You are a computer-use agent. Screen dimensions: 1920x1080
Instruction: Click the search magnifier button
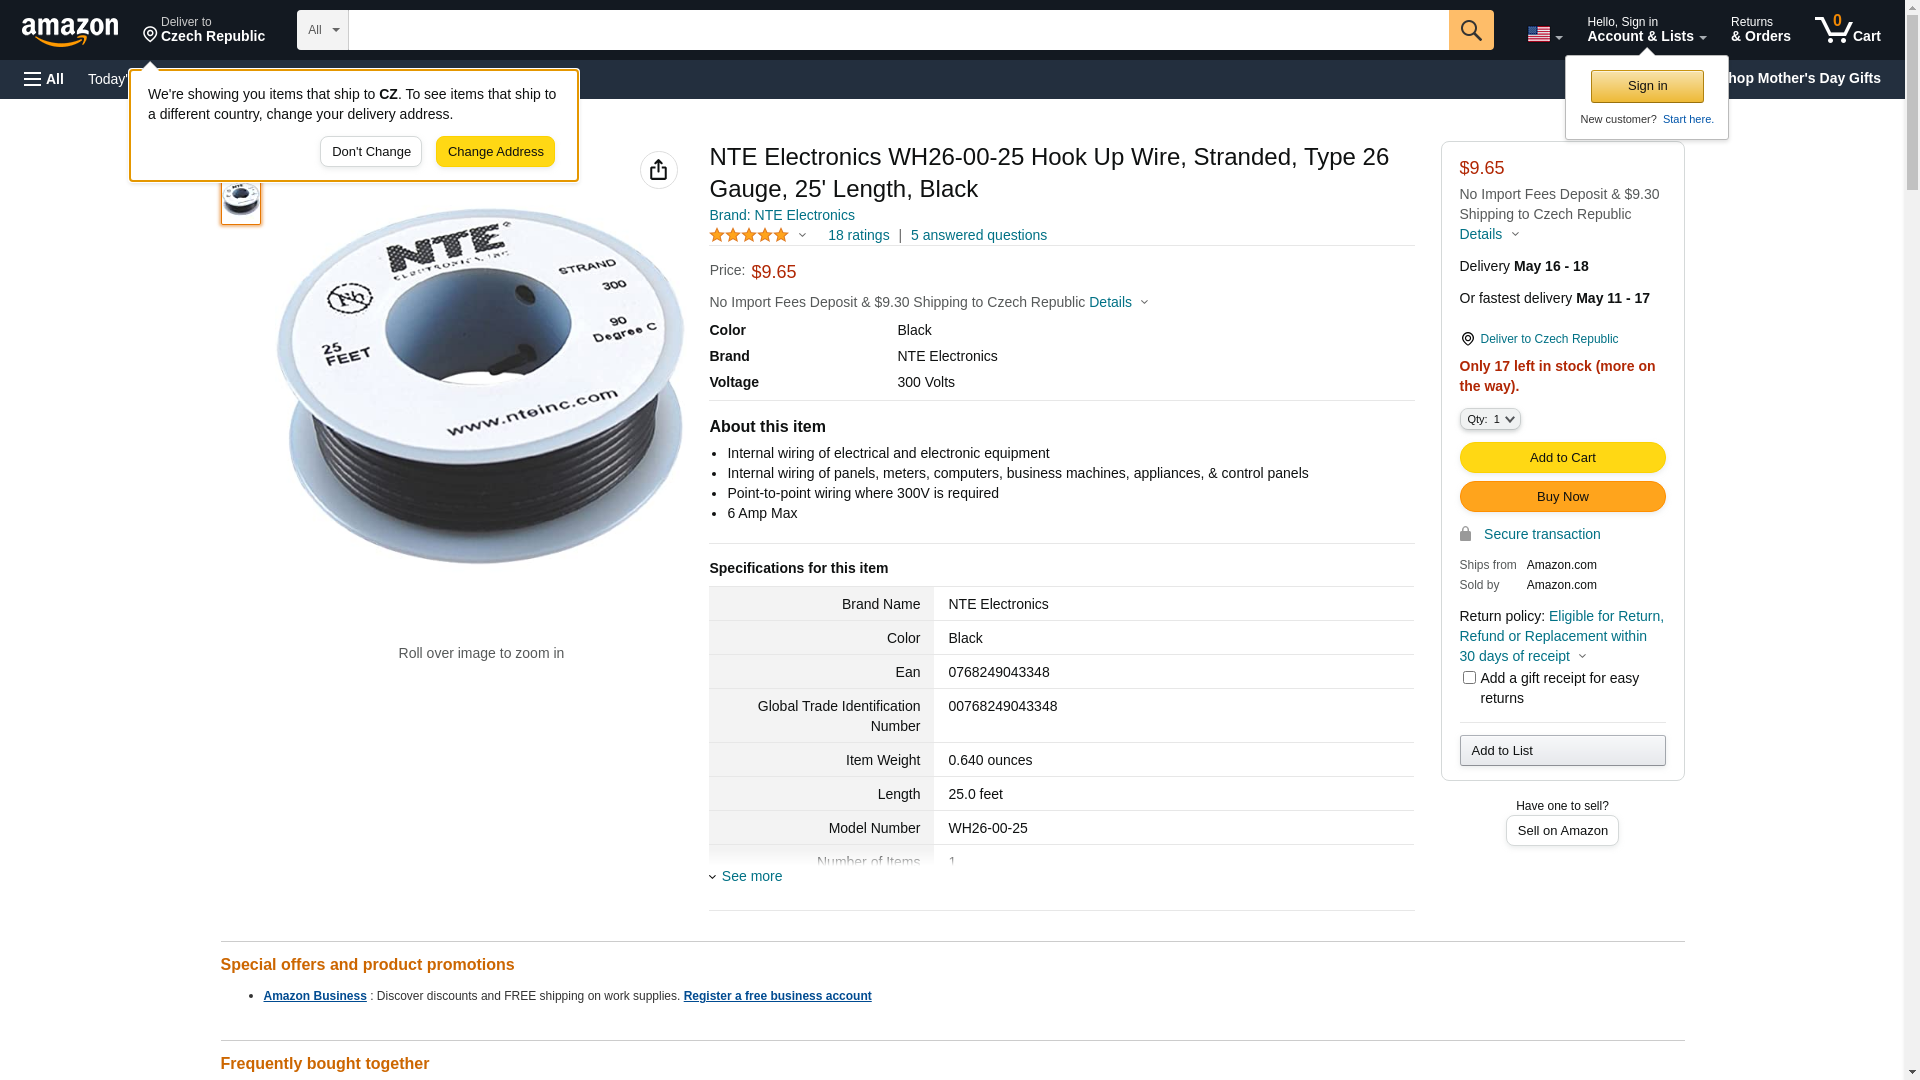click(1470, 30)
